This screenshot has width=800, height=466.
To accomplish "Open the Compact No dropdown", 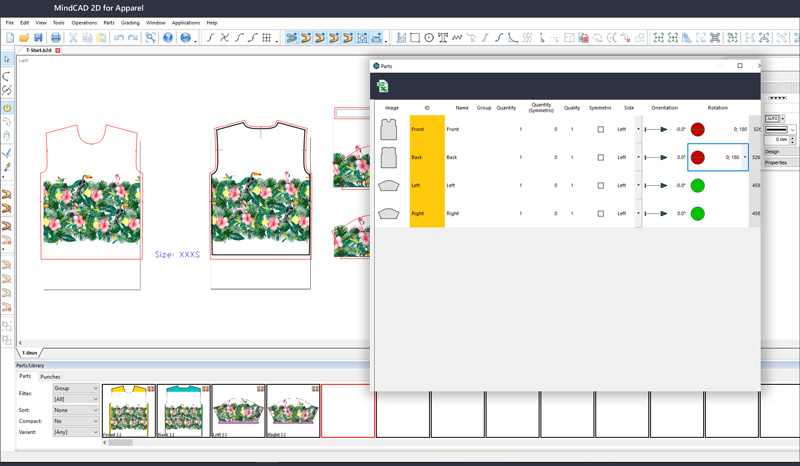I will (76, 421).
